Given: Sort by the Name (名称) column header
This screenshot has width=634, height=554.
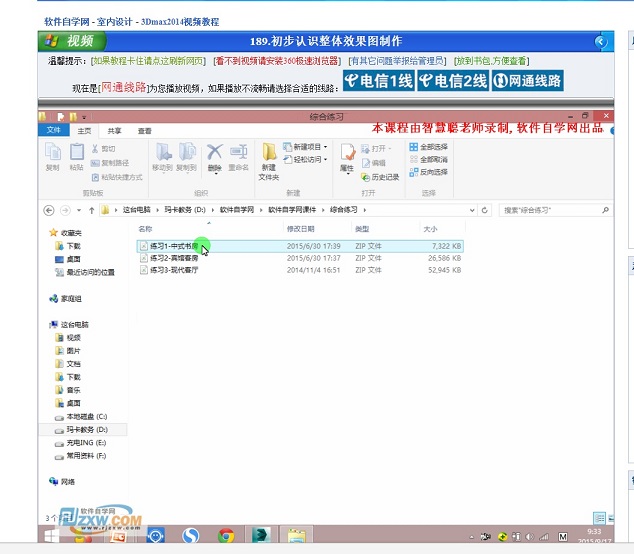Looking at the screenshot, I should coord(145,229).
